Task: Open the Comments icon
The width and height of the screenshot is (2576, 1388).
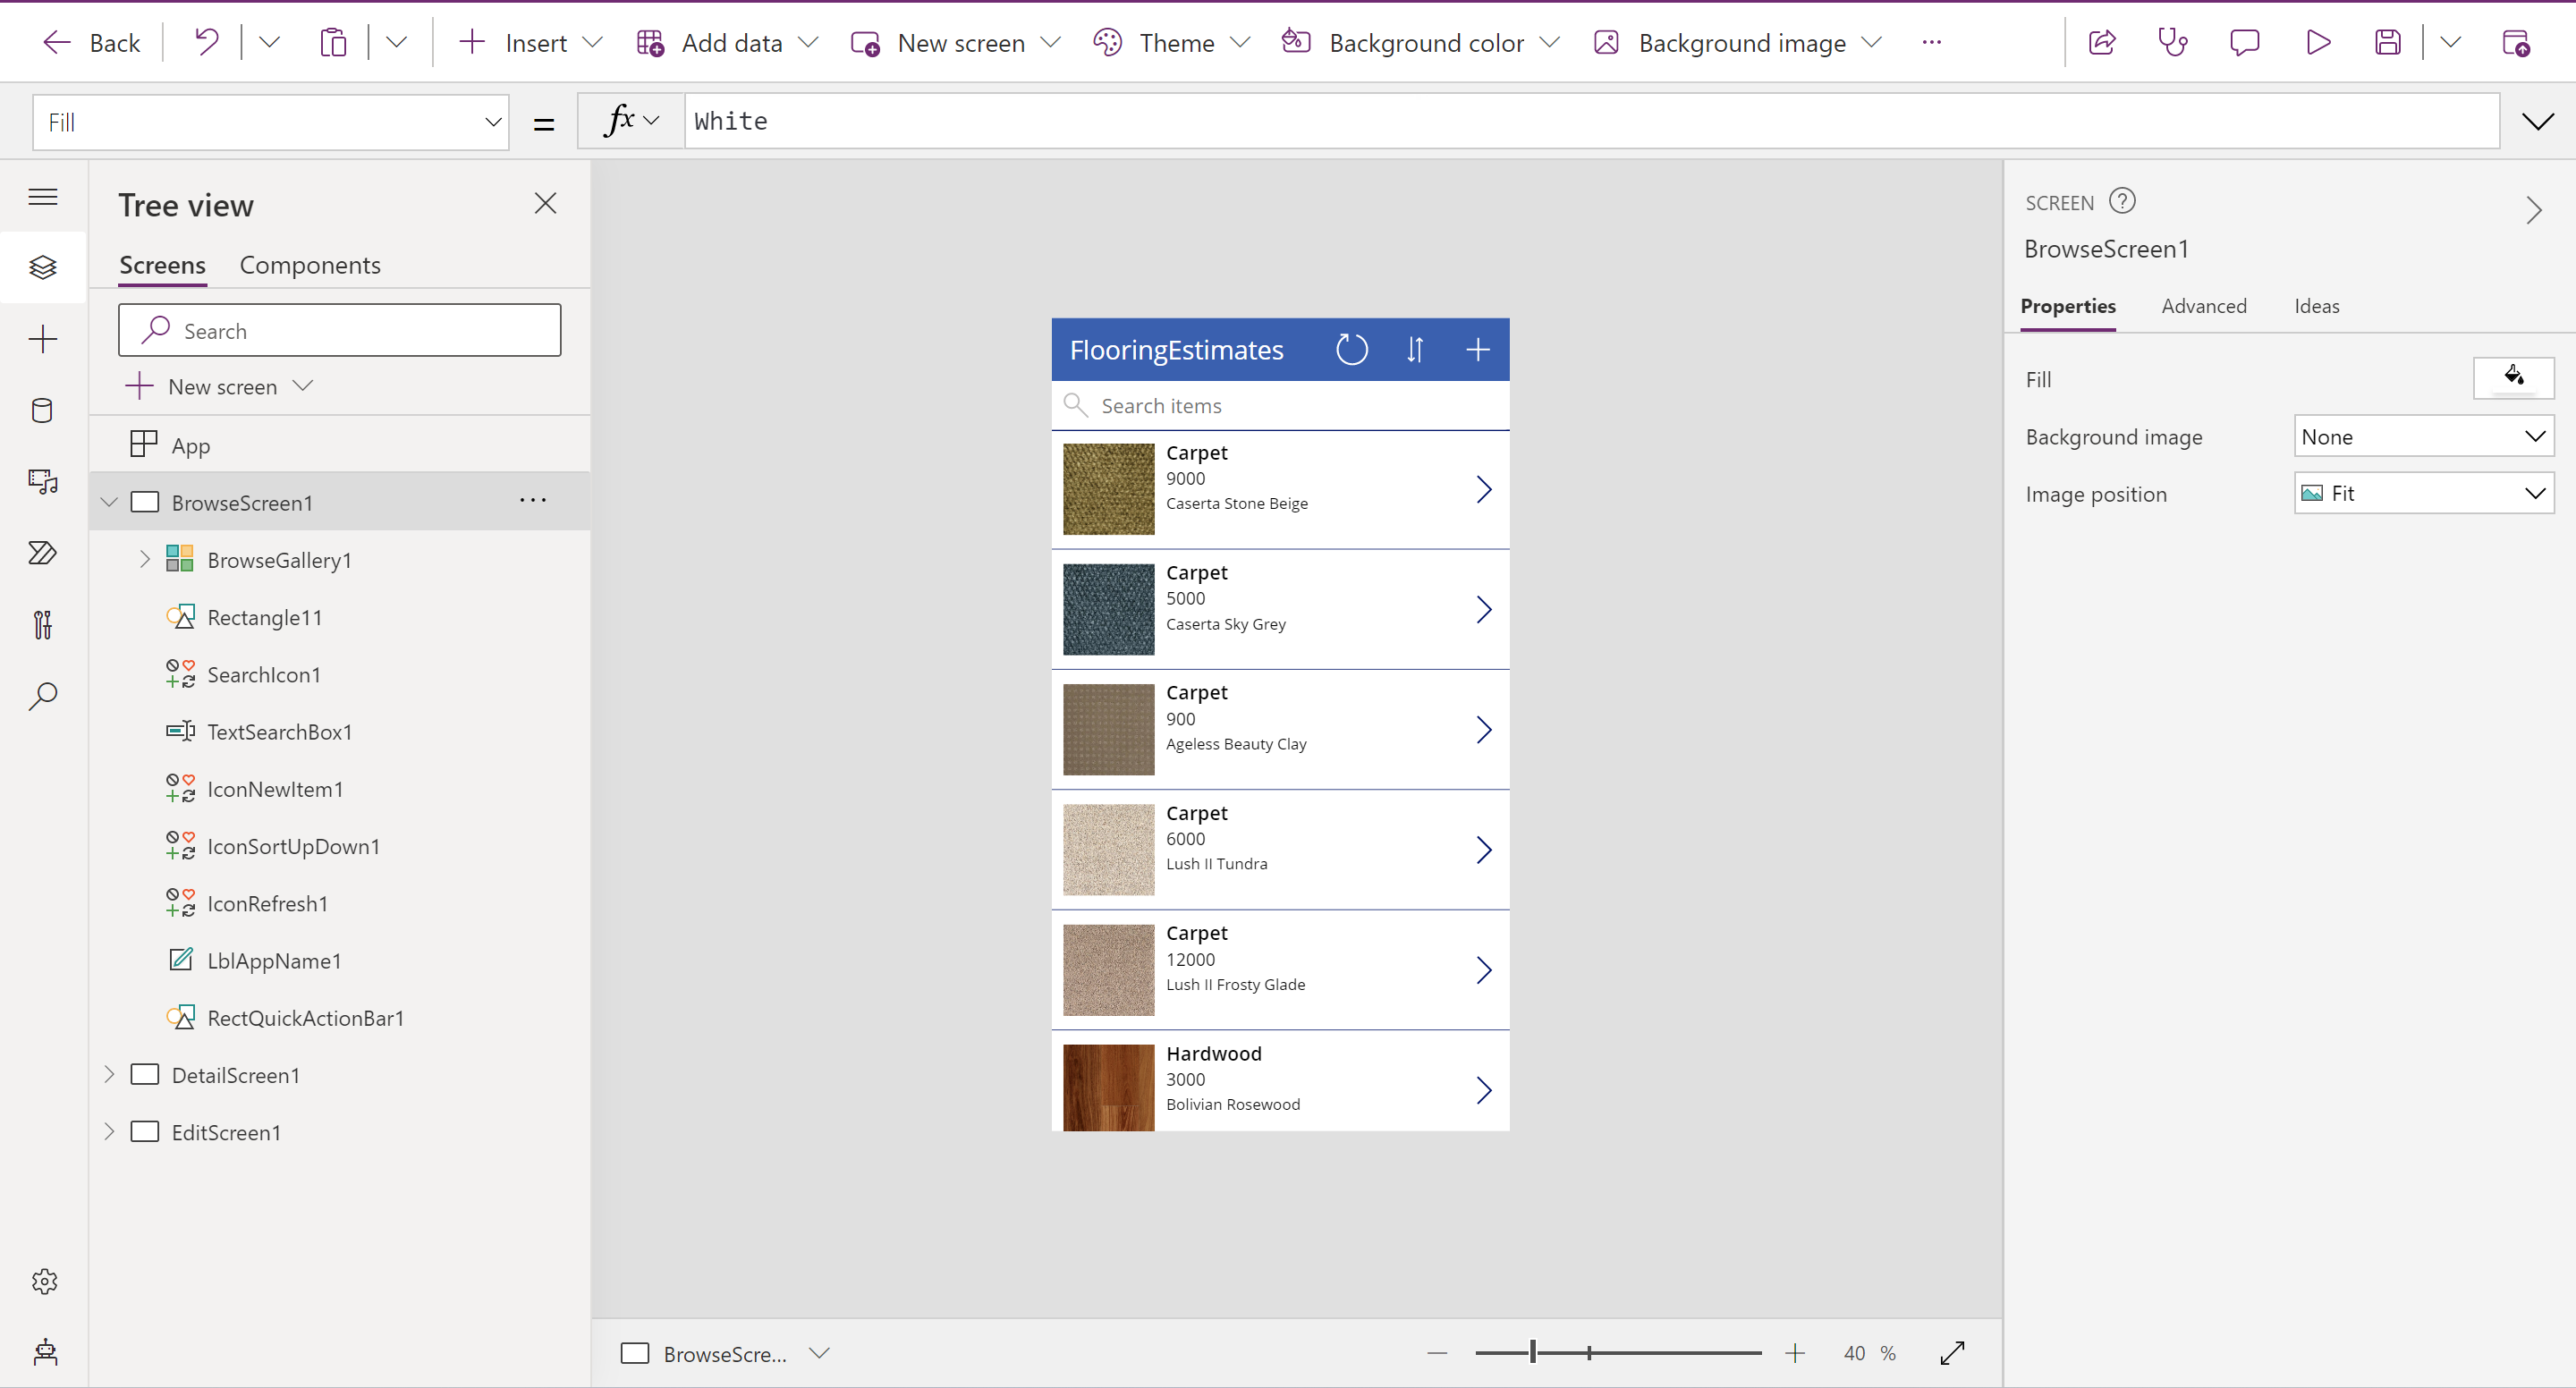Action: coord(2245,42)
